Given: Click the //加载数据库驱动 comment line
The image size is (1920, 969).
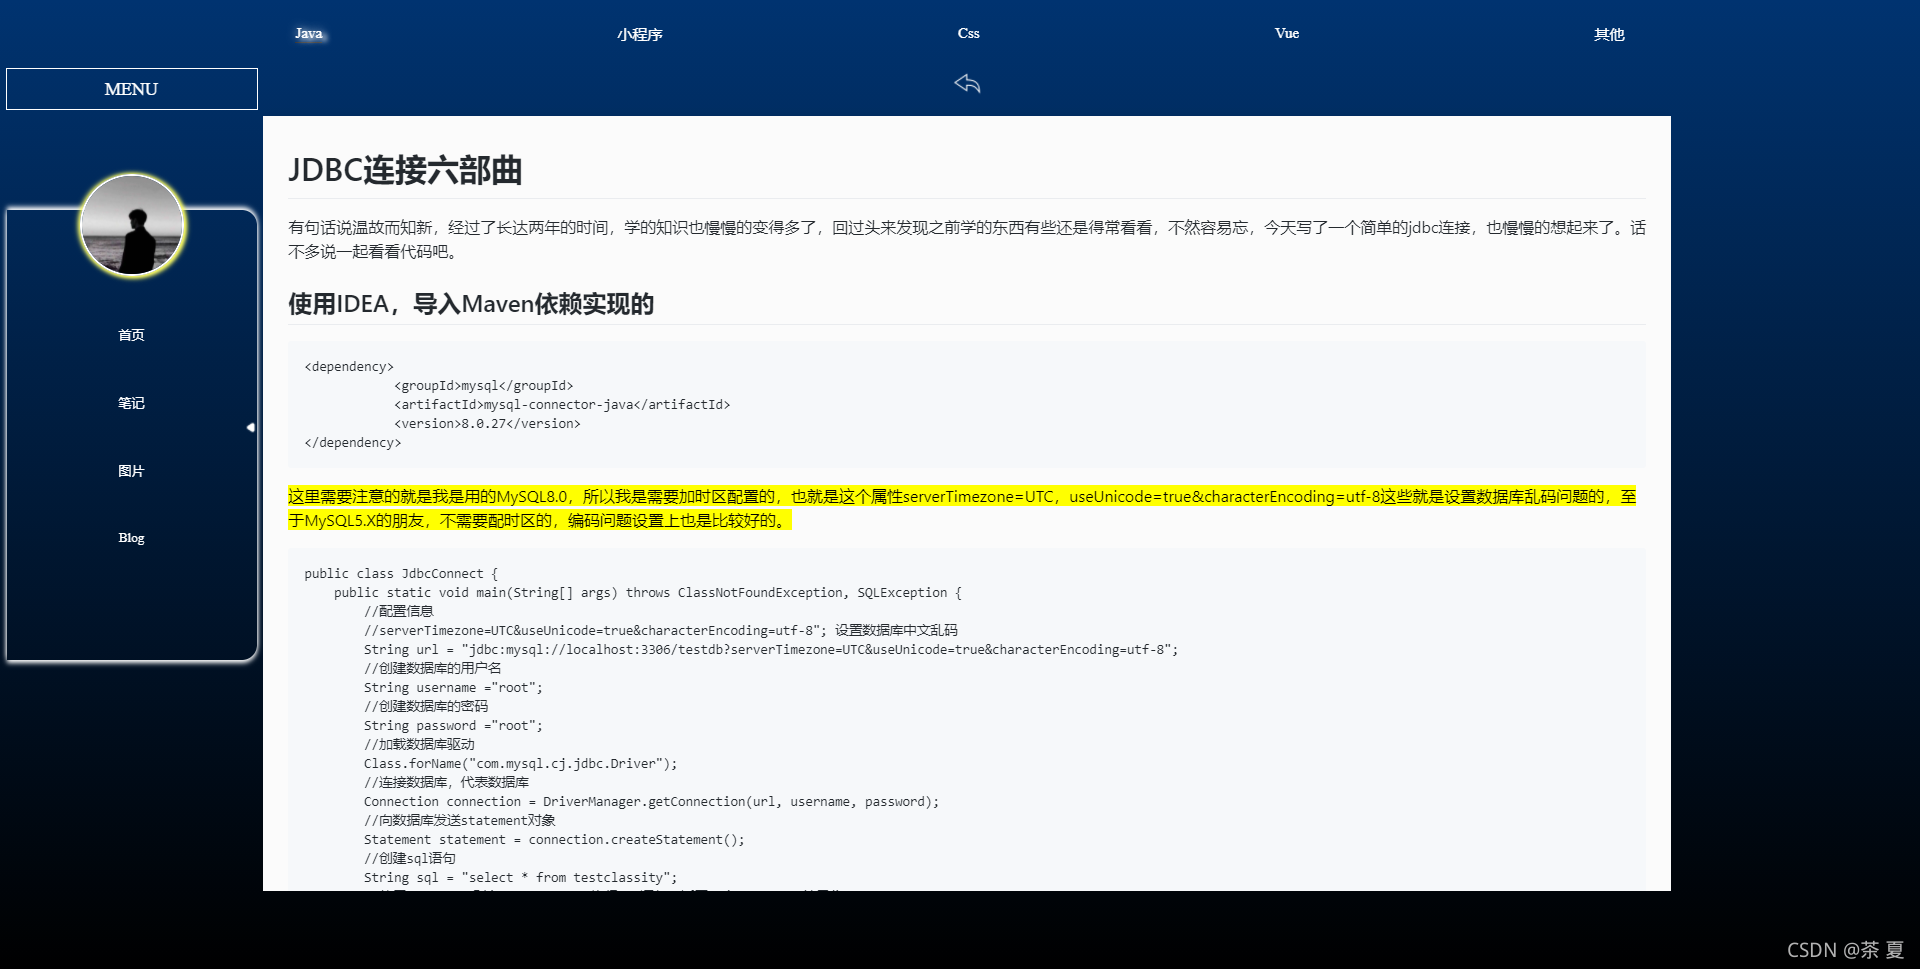Looking at the screenshot, I should [419, 745].
